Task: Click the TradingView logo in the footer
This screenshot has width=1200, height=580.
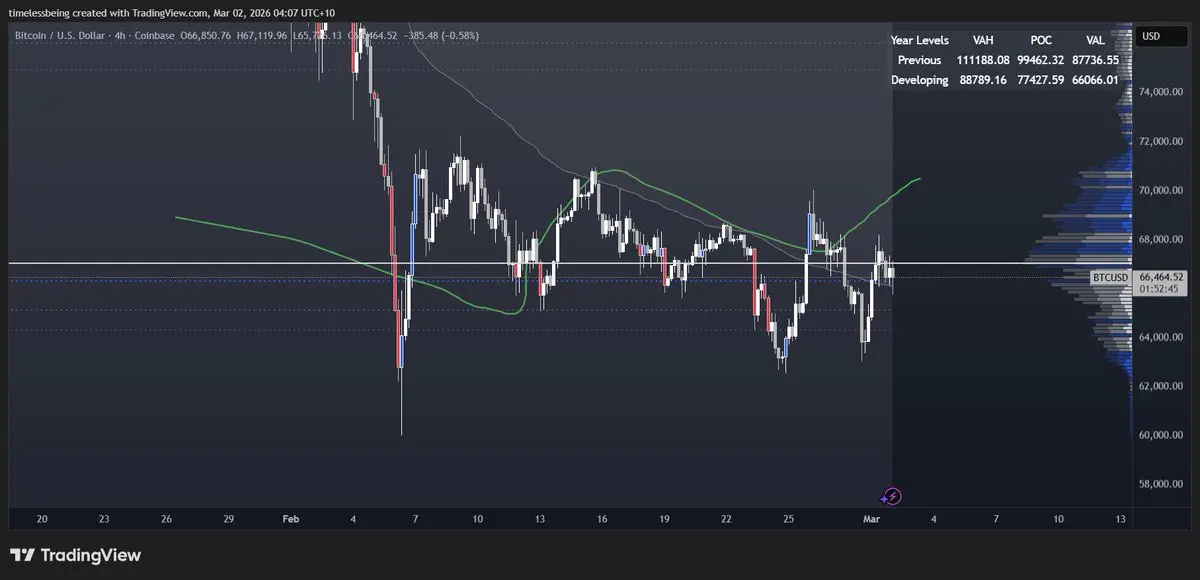Action: point(76,555)
